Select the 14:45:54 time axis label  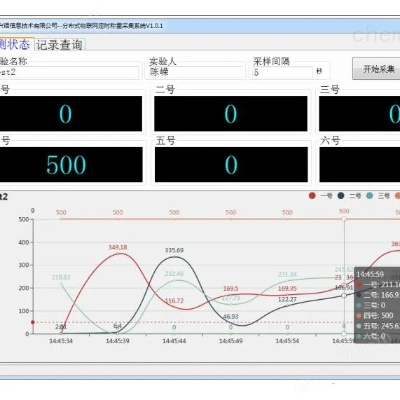[287, 341]
